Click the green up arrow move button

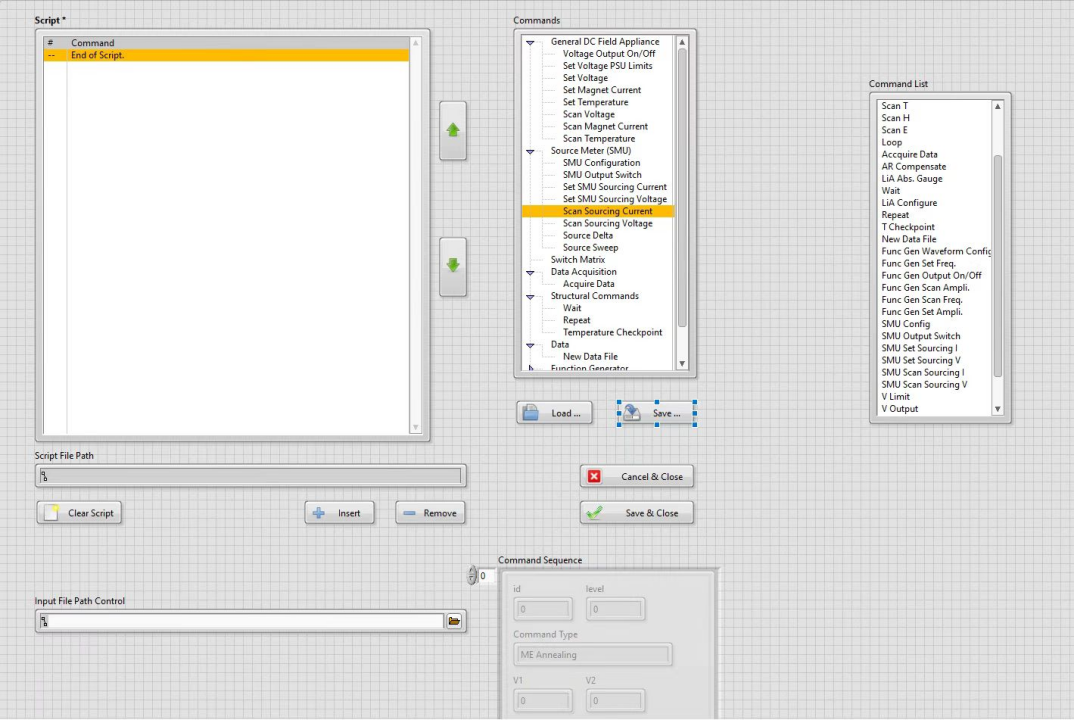point(452,130)
